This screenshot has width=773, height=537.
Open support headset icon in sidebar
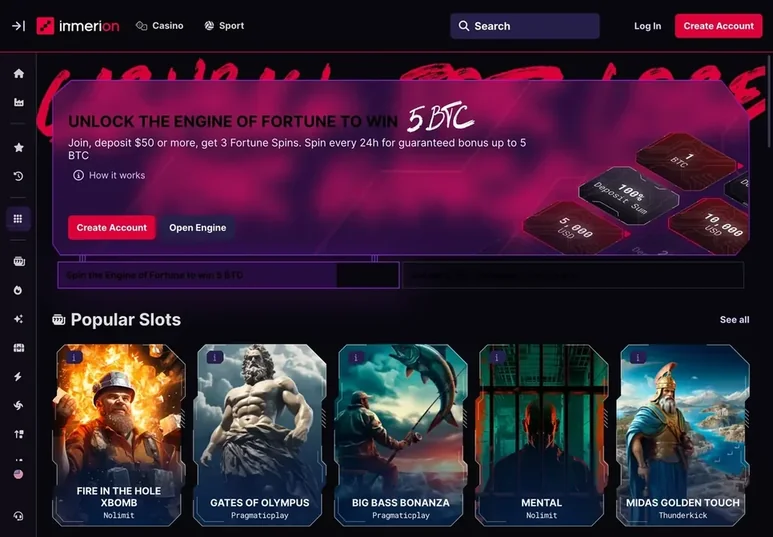click(x=18, y=516)
